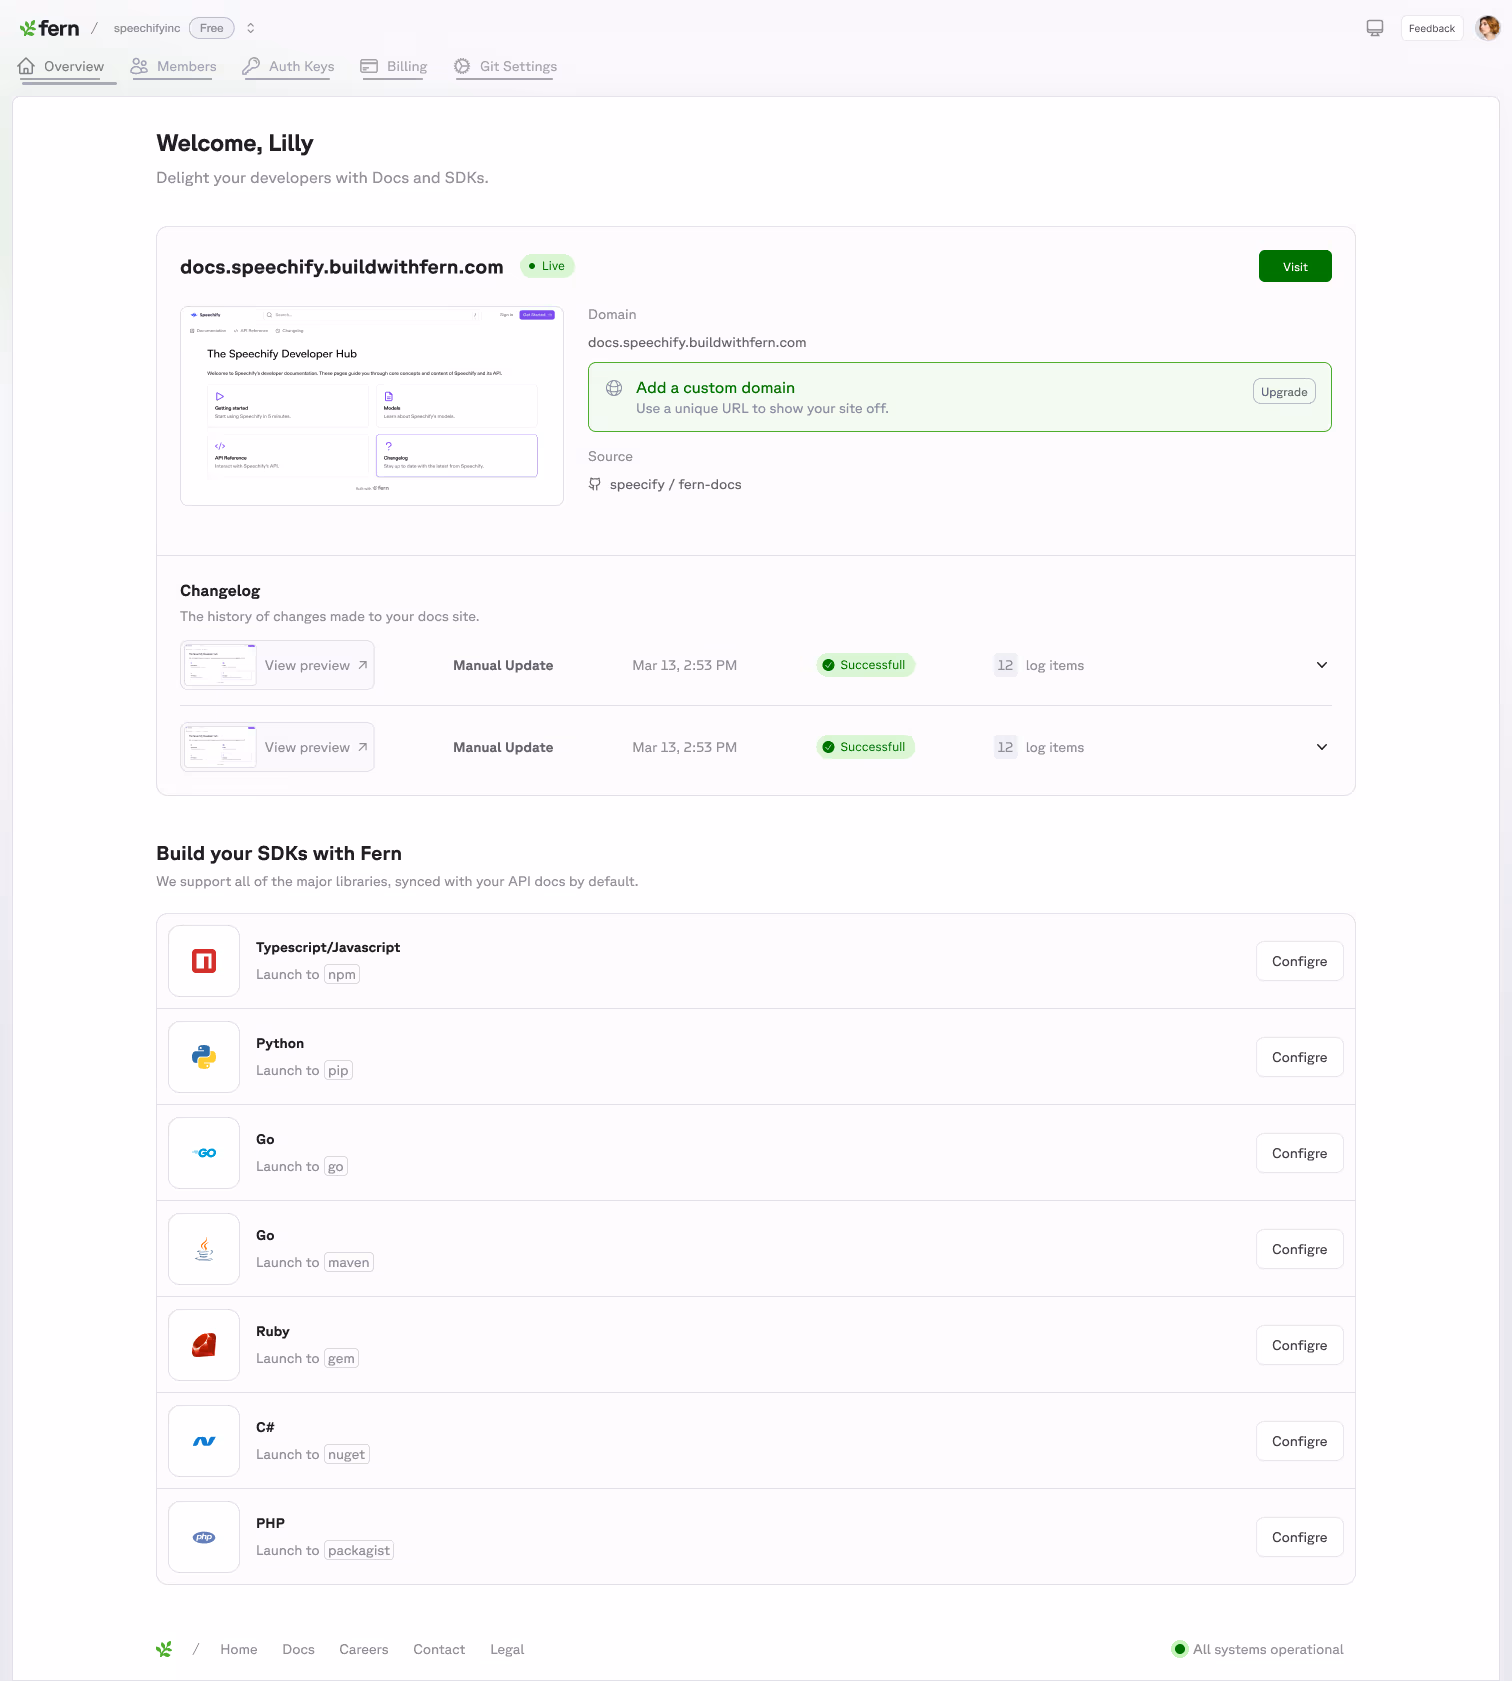The image size is (1512, 1681).
Task: Click the npm icon for Typescript/Javascript
Action: pos(204,961)
